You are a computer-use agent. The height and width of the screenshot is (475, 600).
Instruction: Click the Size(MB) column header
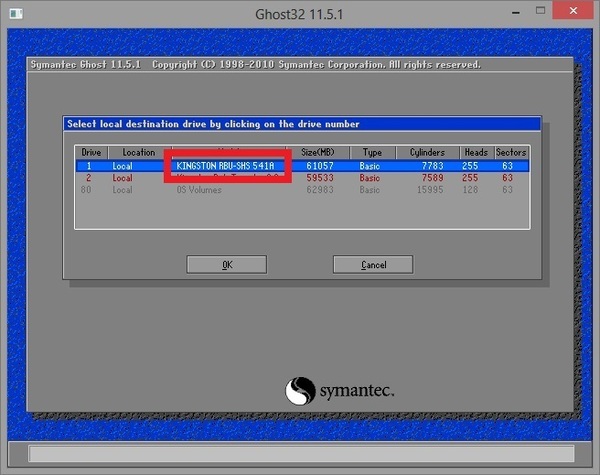(x=320, y=152)
